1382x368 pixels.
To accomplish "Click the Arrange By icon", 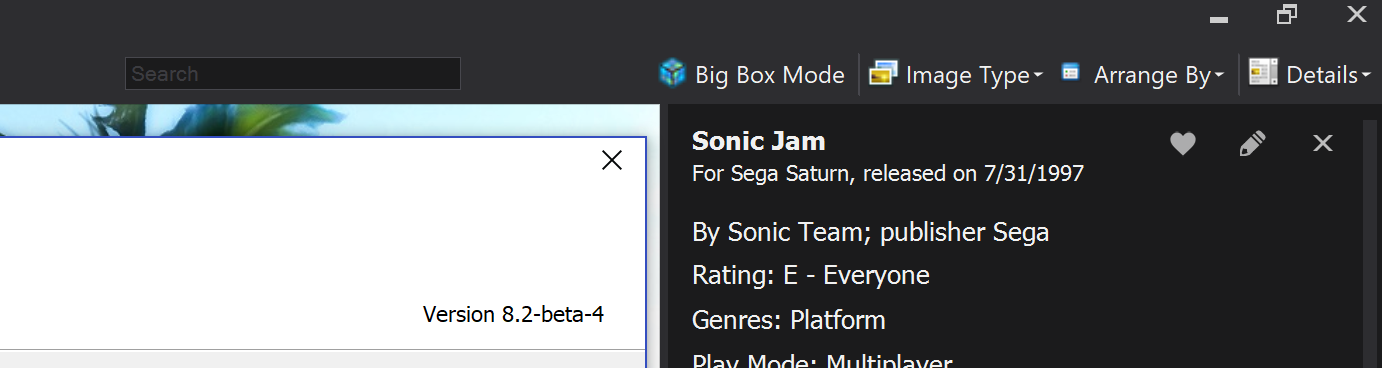I will (x=1070, y=72).
